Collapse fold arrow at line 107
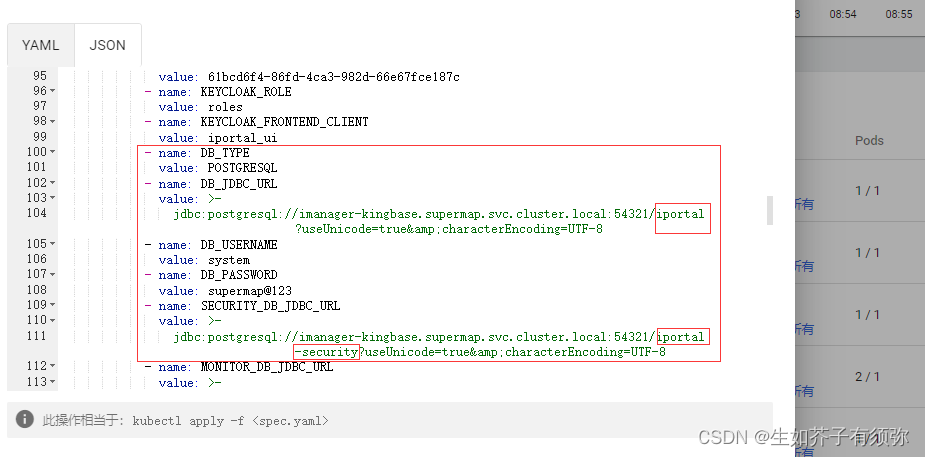Viewport: 925px width, 457px height. point(53,274)
